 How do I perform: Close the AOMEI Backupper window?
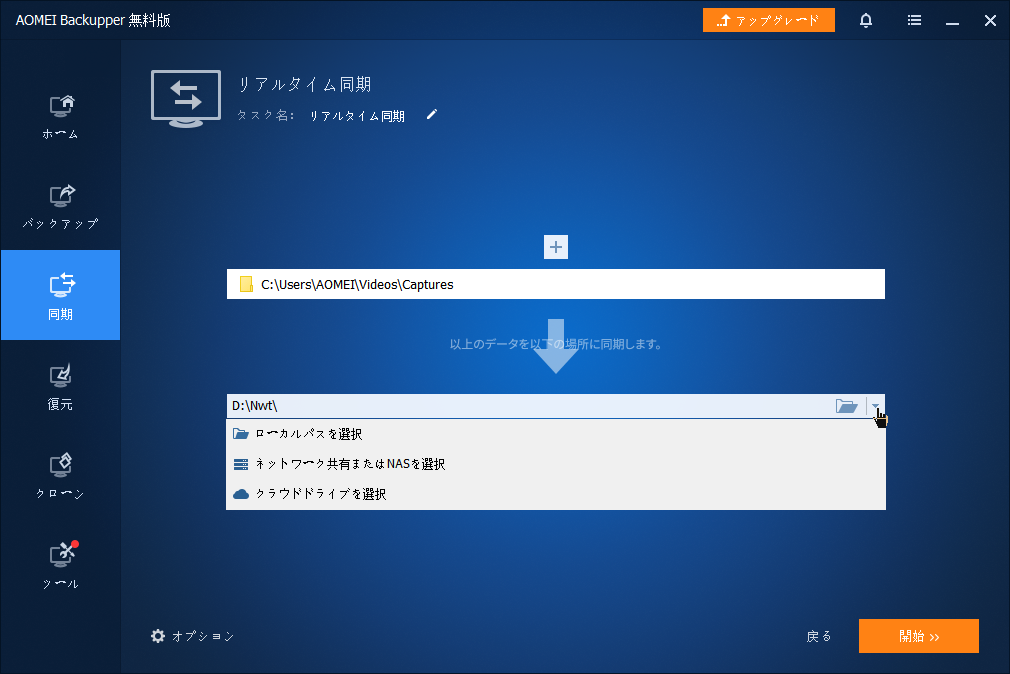click(990, 21)
